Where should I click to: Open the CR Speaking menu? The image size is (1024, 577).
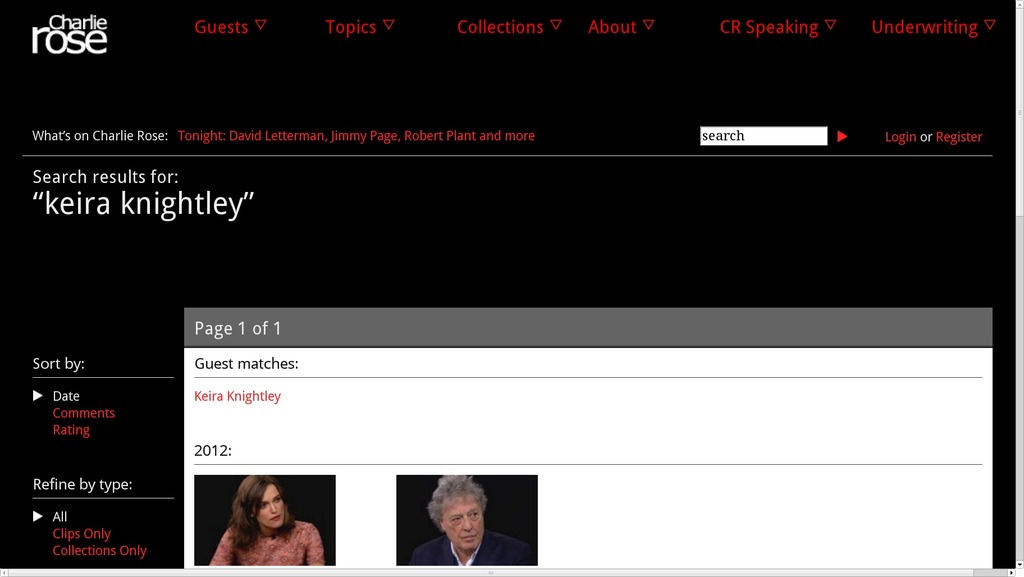point(769,27)
